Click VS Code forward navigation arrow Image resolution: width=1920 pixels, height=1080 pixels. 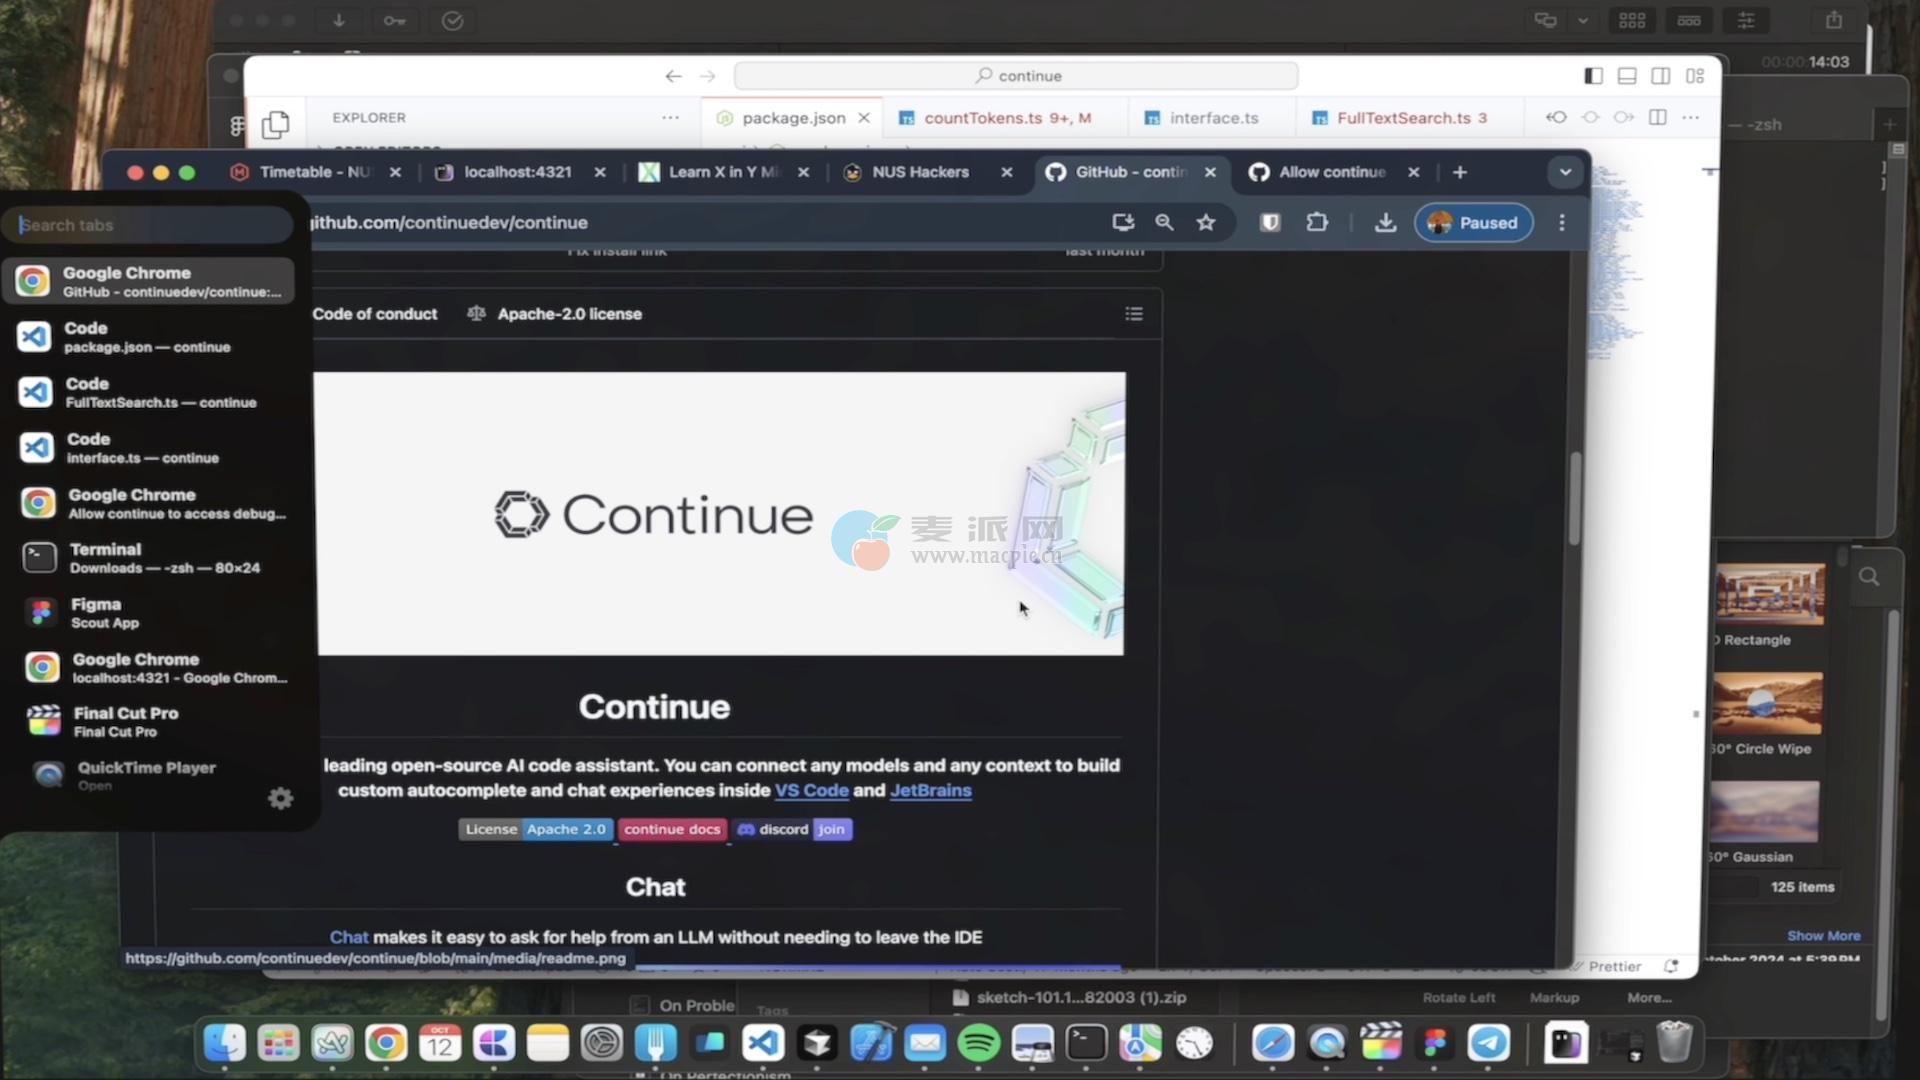(x=707, y=76)
